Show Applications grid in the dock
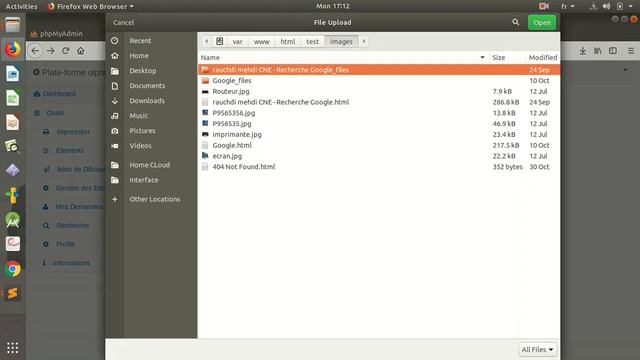Viewport: 640px width, 360px height. (13, 348)
